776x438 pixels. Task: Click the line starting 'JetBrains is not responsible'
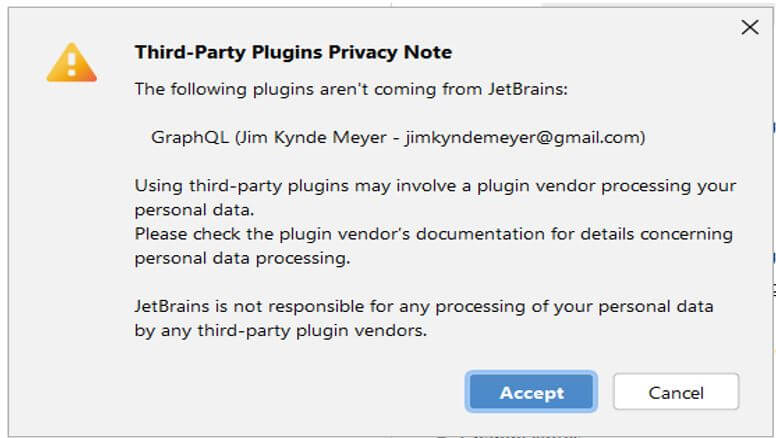coord(424,305)
